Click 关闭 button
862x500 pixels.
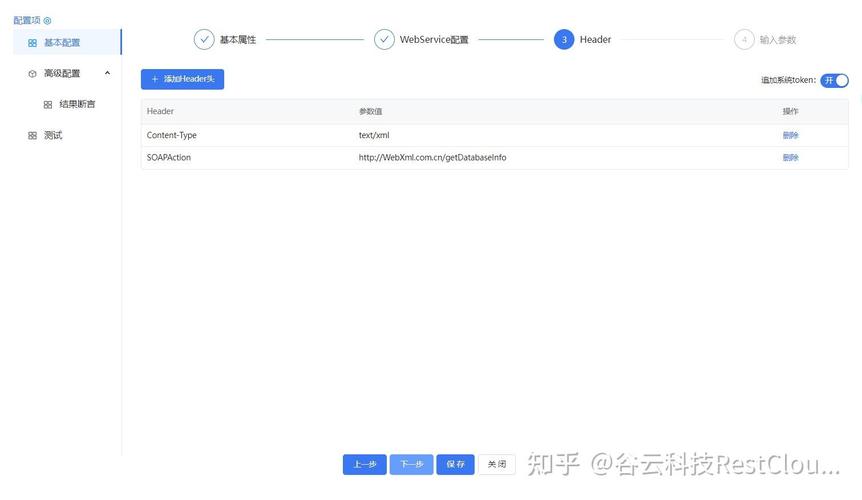tap(497, 464)
